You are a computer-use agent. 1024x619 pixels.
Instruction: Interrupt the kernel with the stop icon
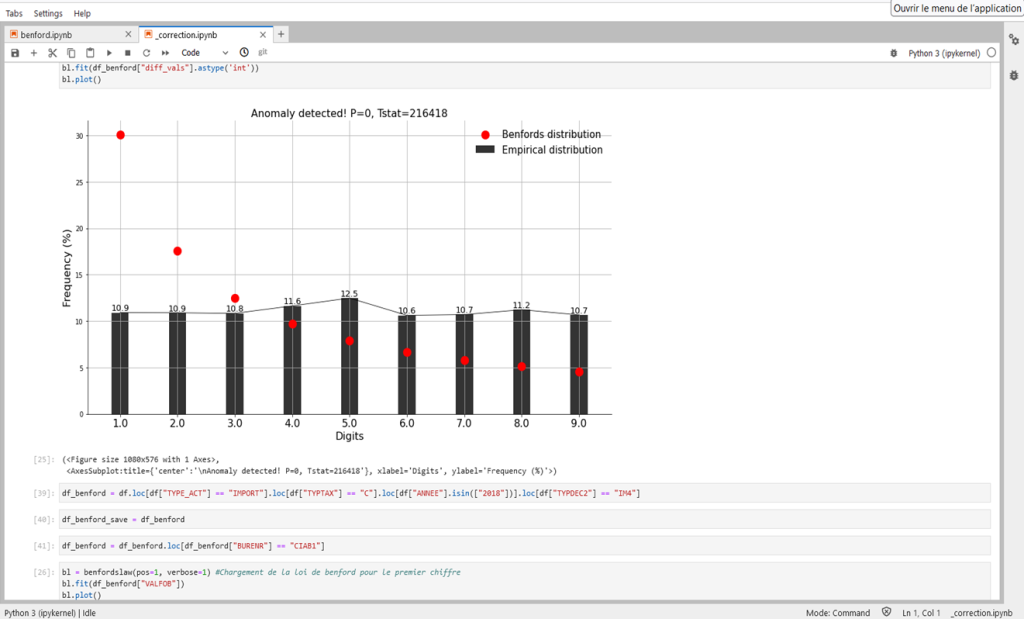pos(128,53)
